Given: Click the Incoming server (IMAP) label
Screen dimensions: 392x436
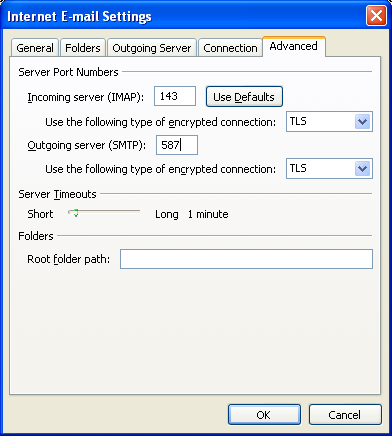Looking at the screenshot, I should coord(86,97).
